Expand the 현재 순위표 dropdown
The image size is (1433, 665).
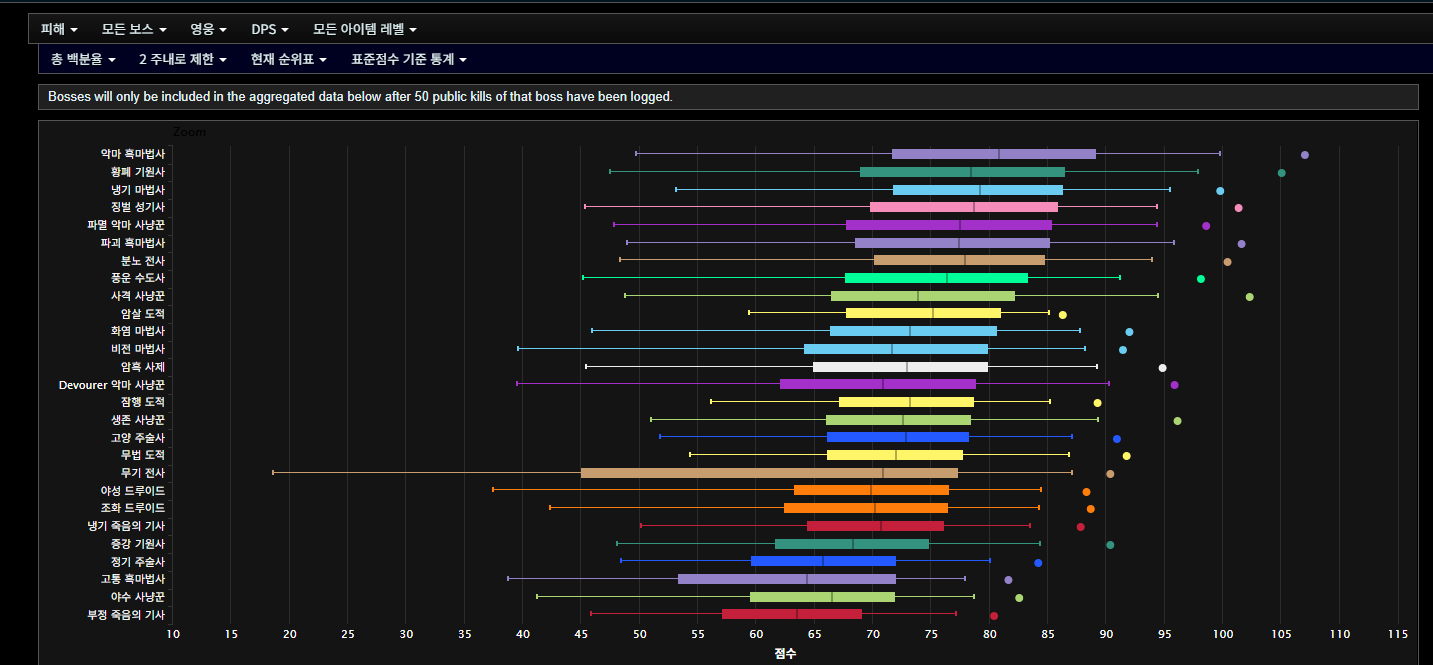289,59
